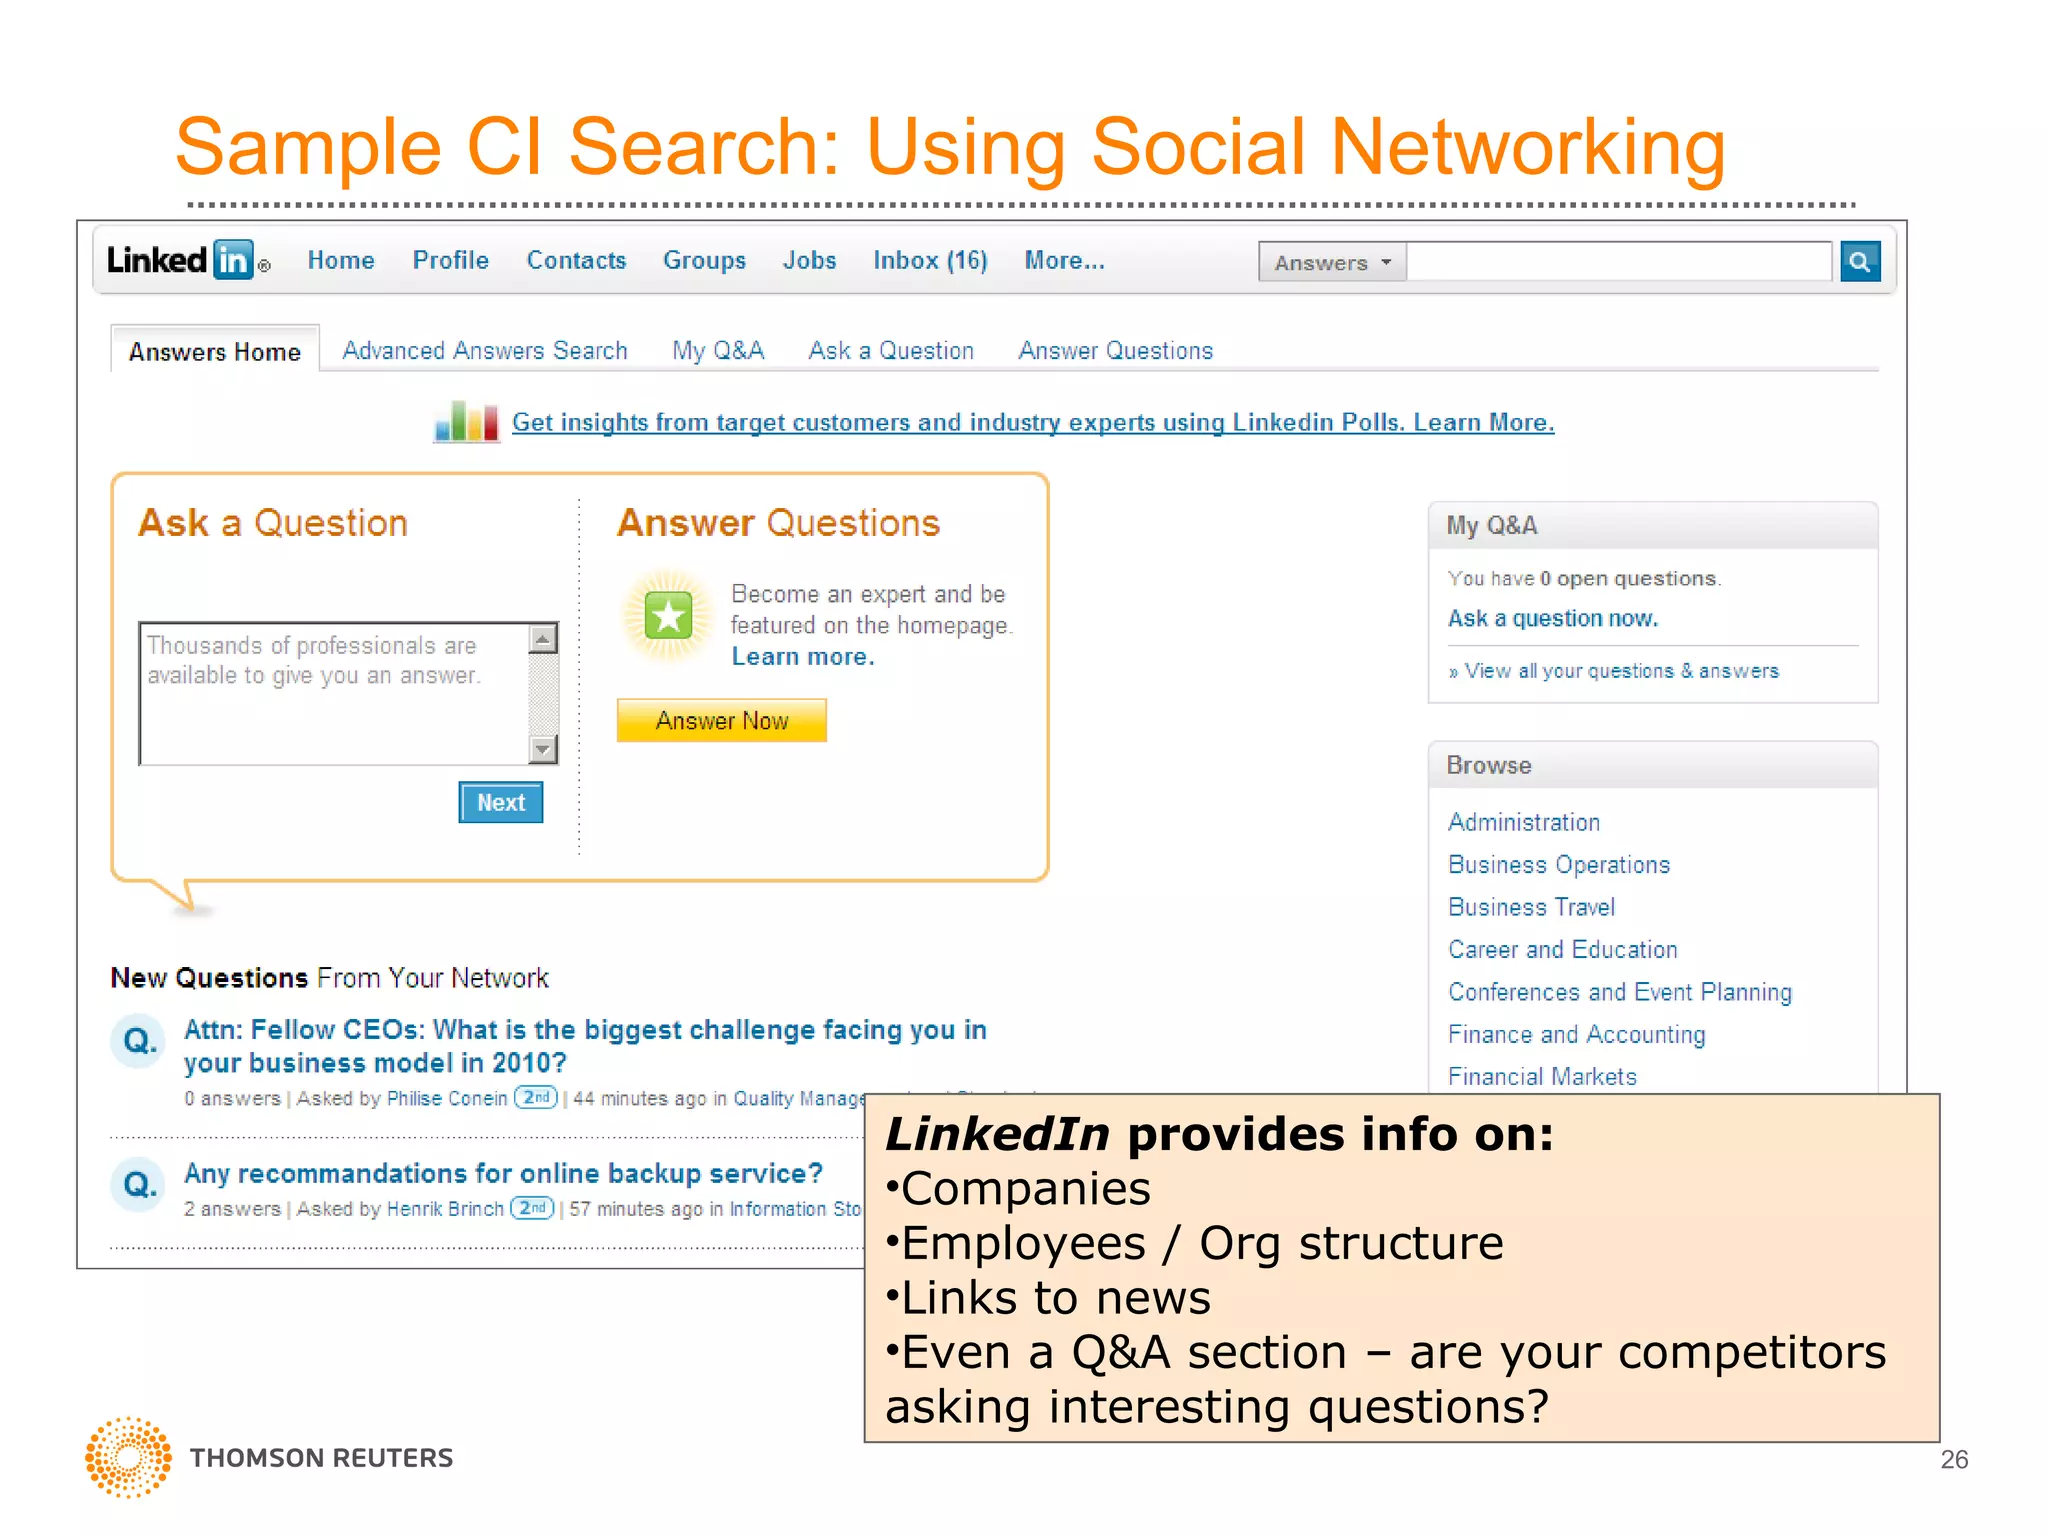The height and width of the screenshot is (1536, 2048).
Task: Click Ask a question now link
Action: click(1553, 619)
